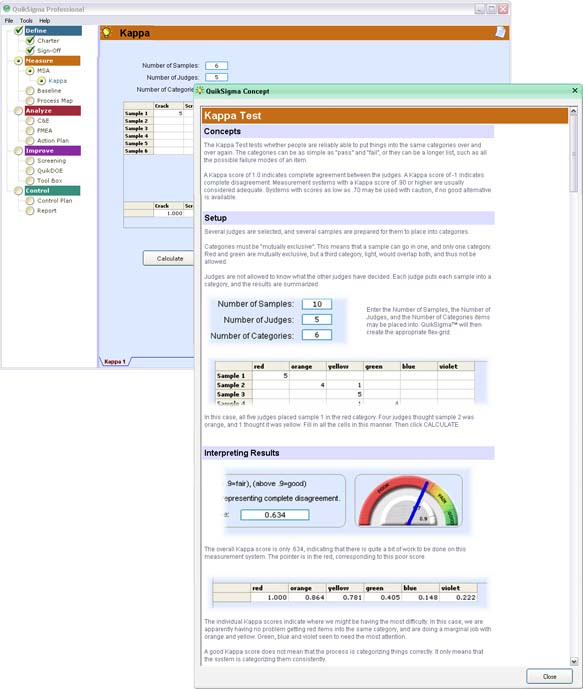Click the 1.000 Crack result cell
Viewport: 583px width, 689px height.
point(168,213)
